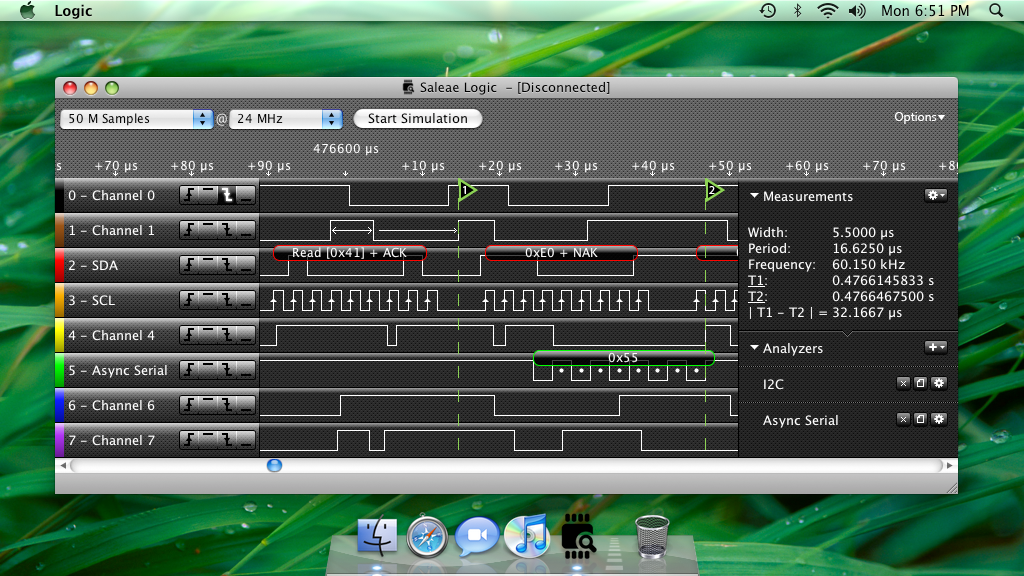Open the I2C analyzer export/copy icon
This screenshot has height=576, width=1024.
[x=921, y=384]
